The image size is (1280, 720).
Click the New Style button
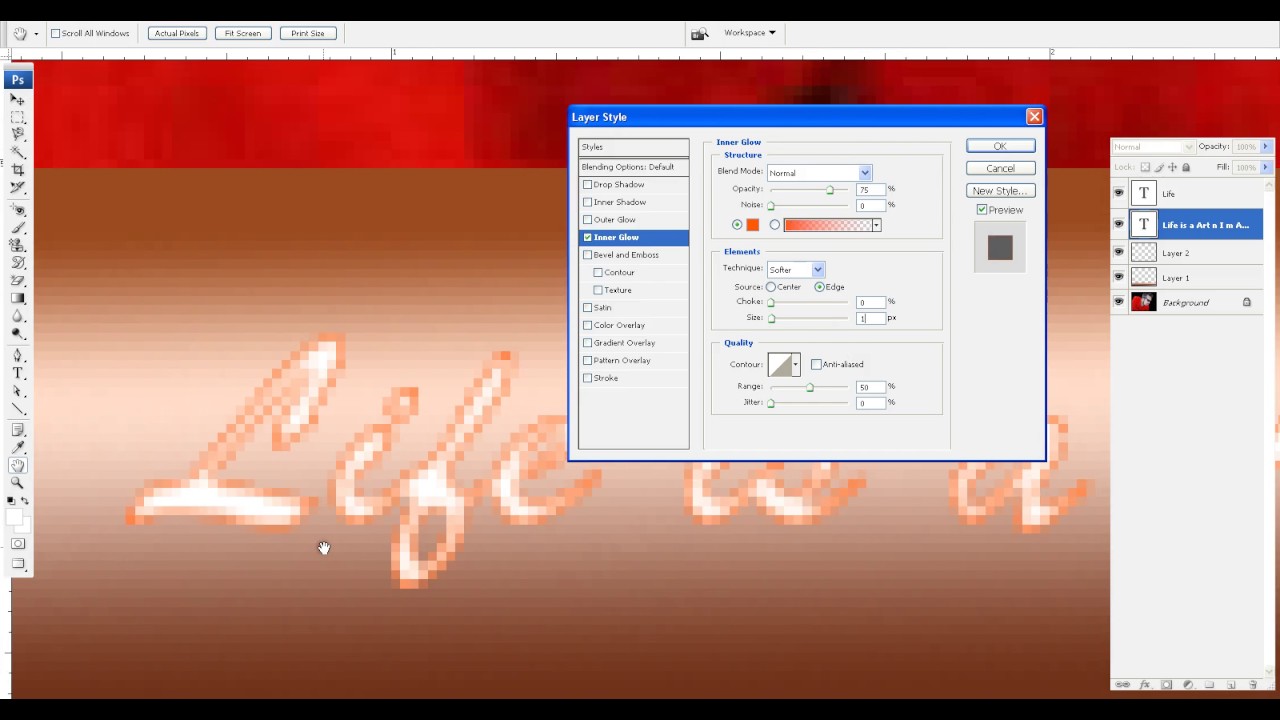tap(1000, 191)
